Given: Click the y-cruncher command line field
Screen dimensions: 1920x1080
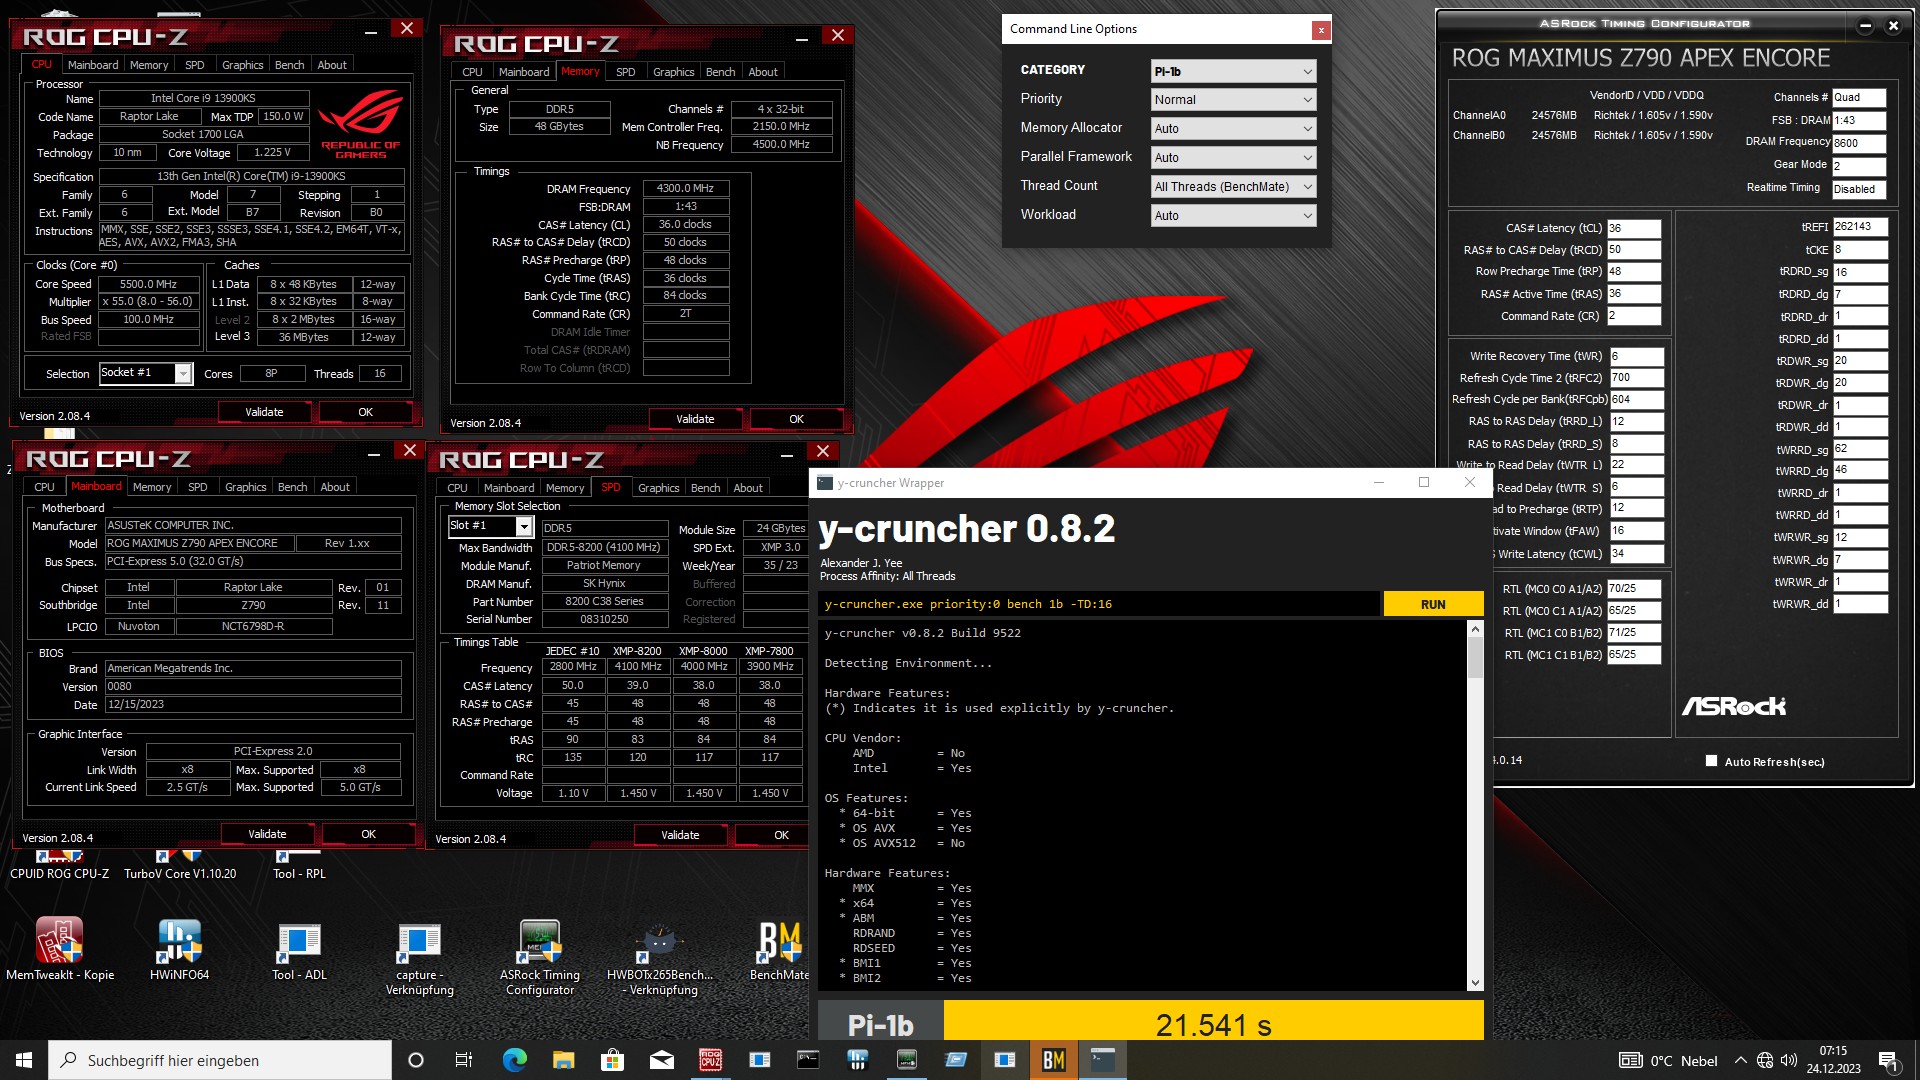Looking at the screenshot, I should (1100, 604).
